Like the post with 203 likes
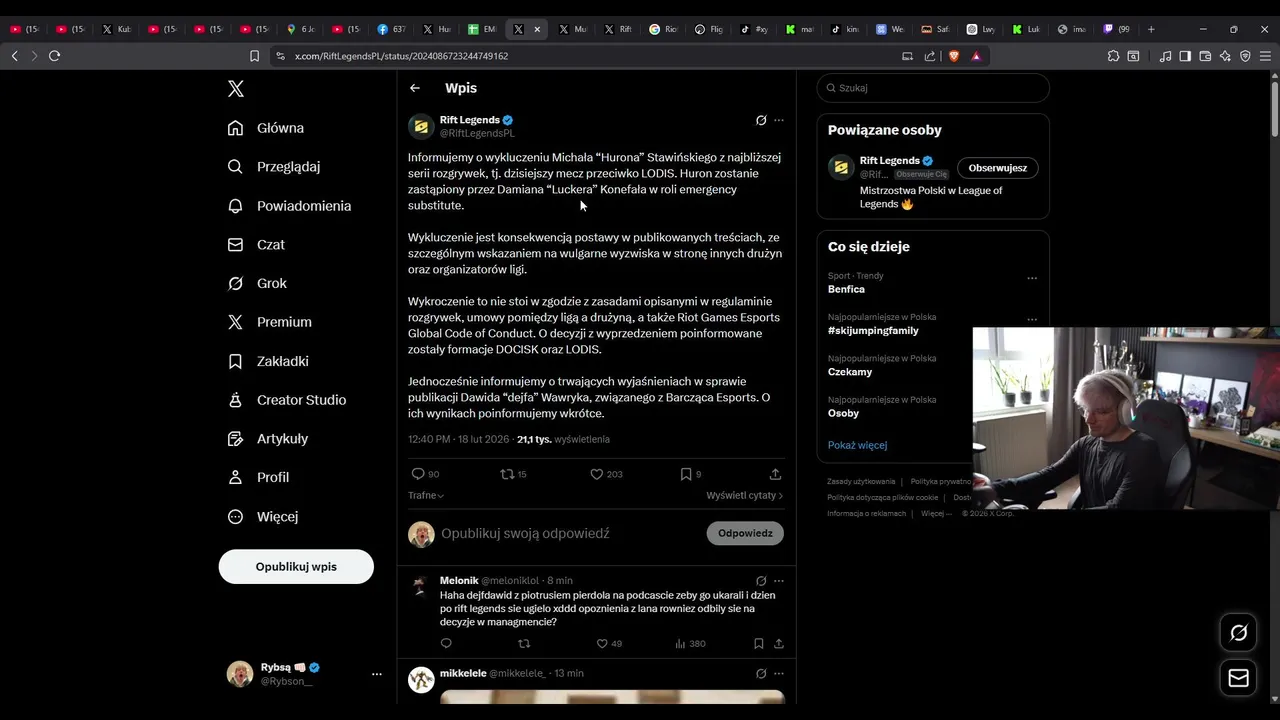Viewport: 1280px width, 720px height. coord(597,474)
